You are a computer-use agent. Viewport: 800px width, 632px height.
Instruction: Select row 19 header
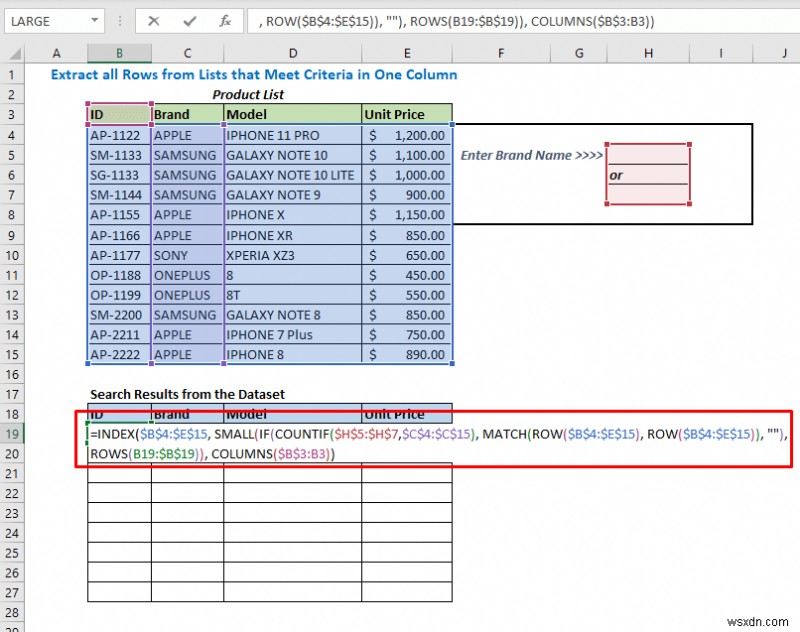point(12,434)
